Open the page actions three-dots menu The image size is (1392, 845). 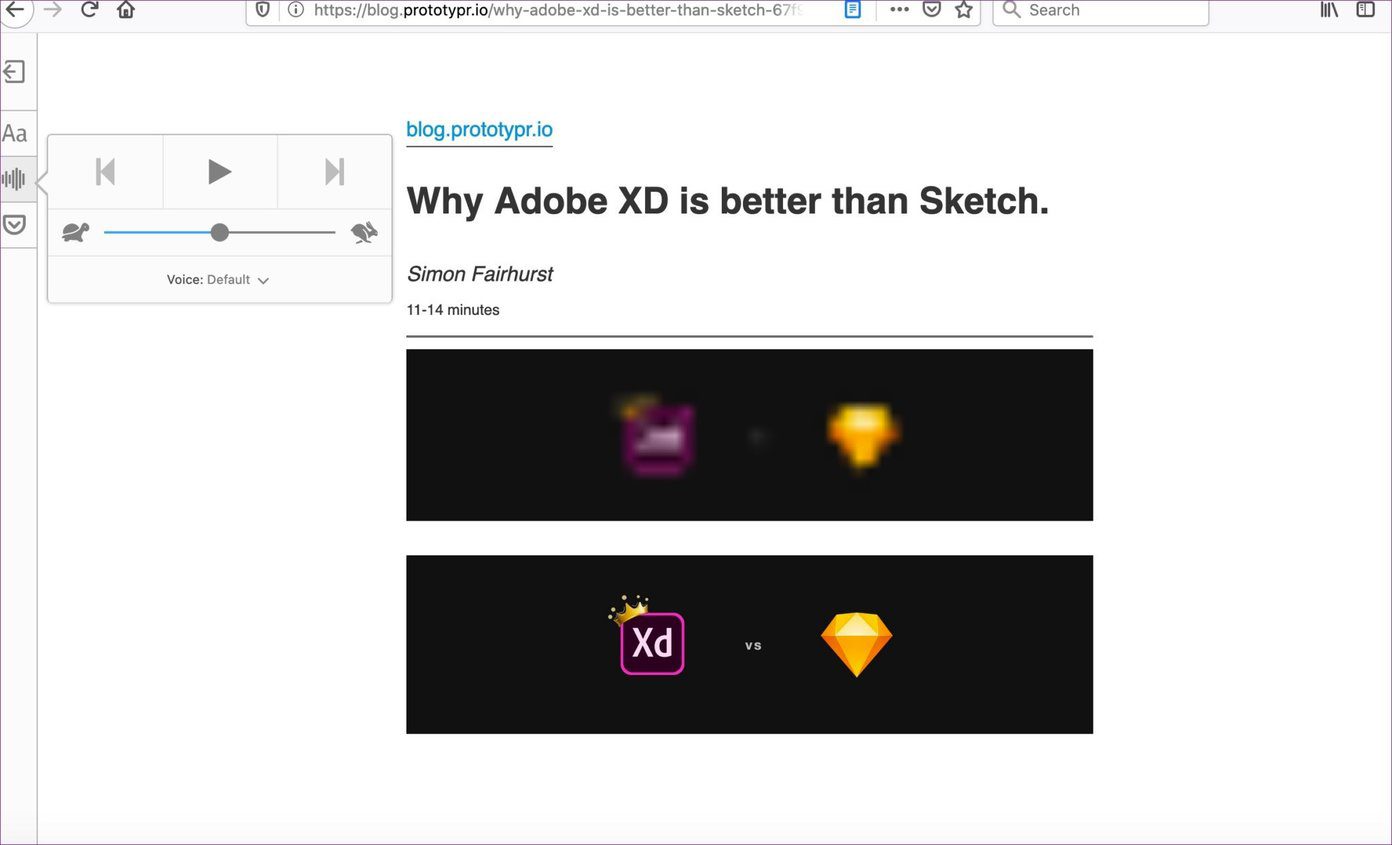[900, 10]
